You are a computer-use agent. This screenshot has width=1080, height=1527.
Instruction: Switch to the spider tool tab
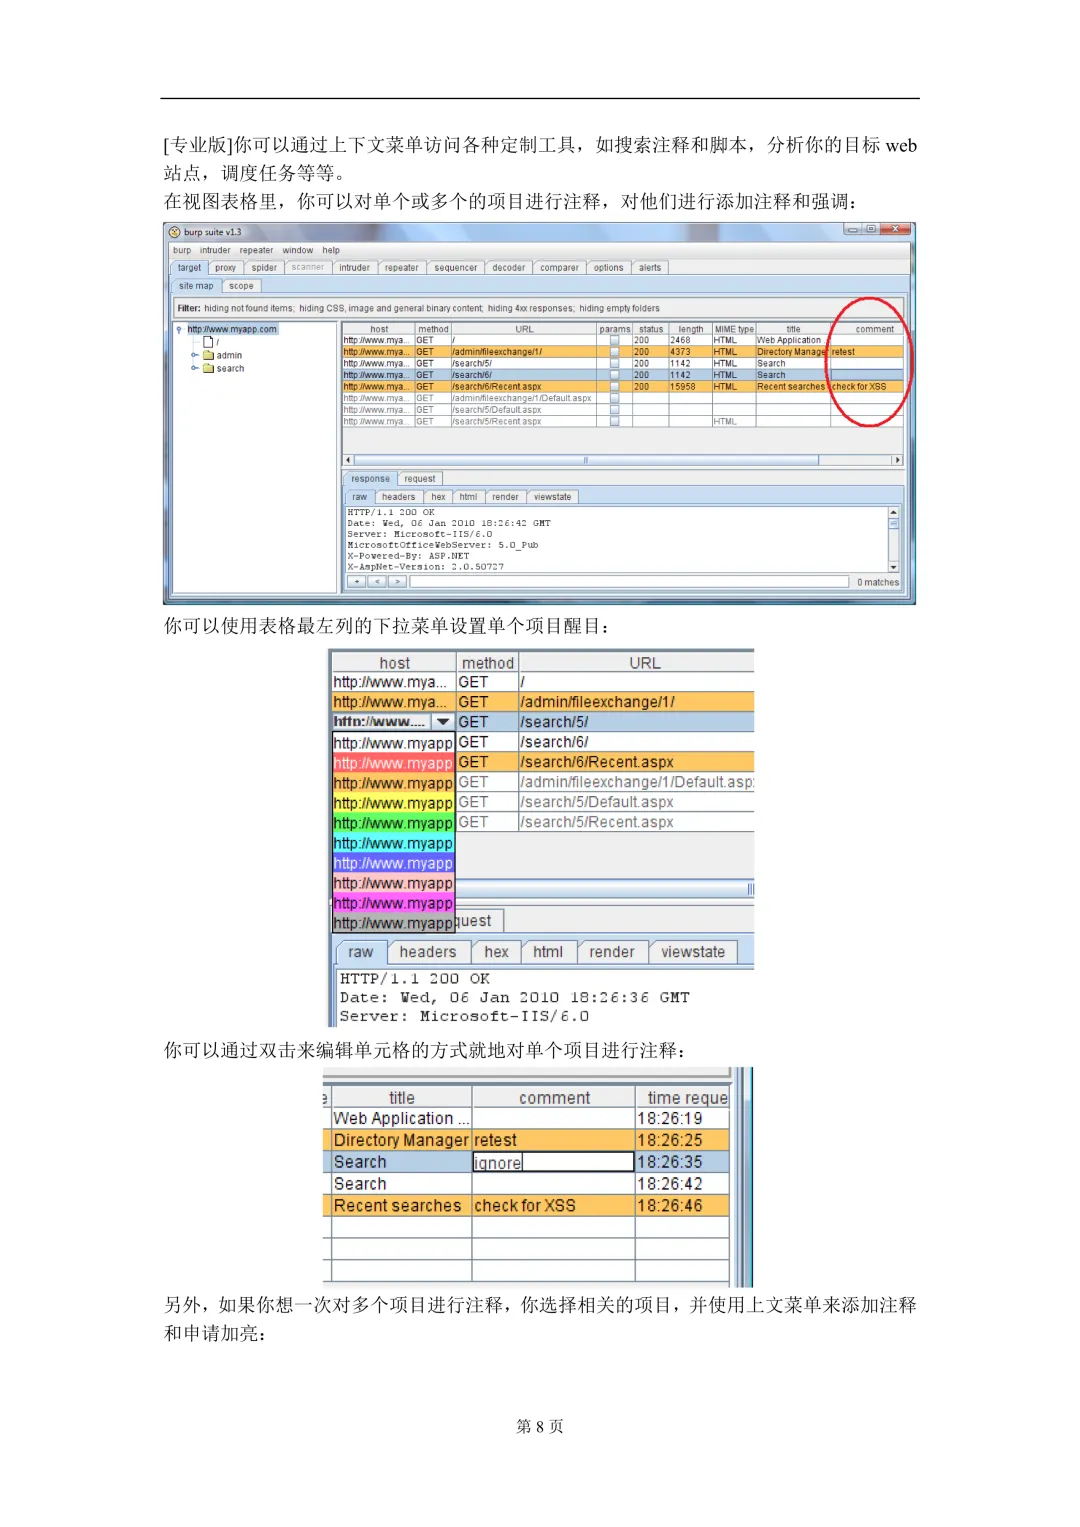pos(264,268)
